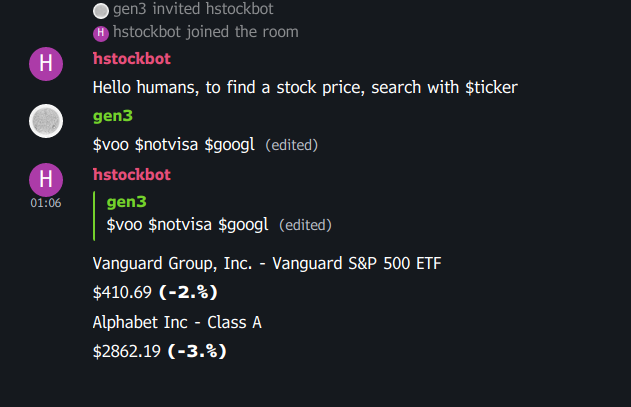Open gen3's gray avatar beside the ticker message

(45, 122)
